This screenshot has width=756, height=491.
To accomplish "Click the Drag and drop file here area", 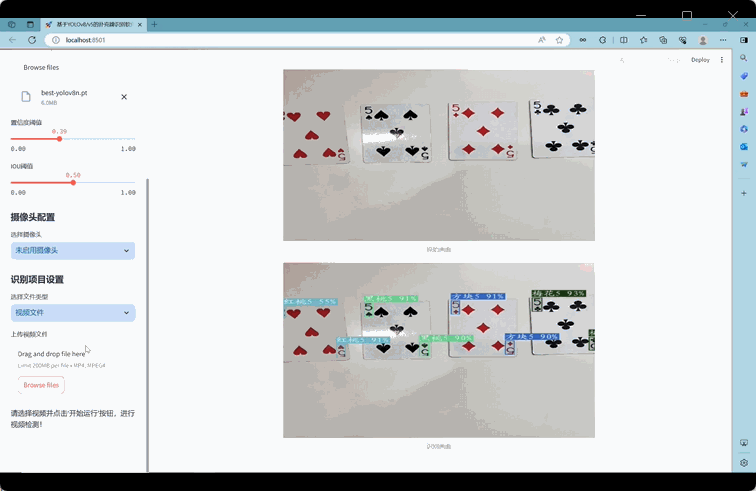I will (x=51, y=354).
